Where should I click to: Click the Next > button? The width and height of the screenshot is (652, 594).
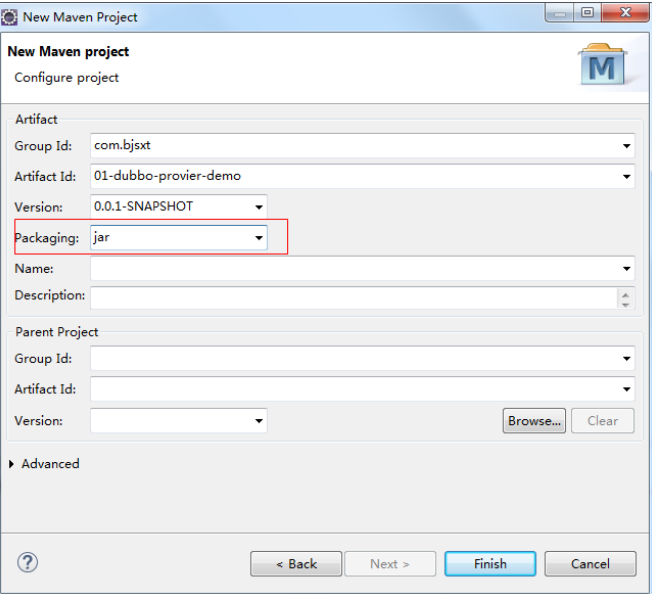click(x=390, y=564)
